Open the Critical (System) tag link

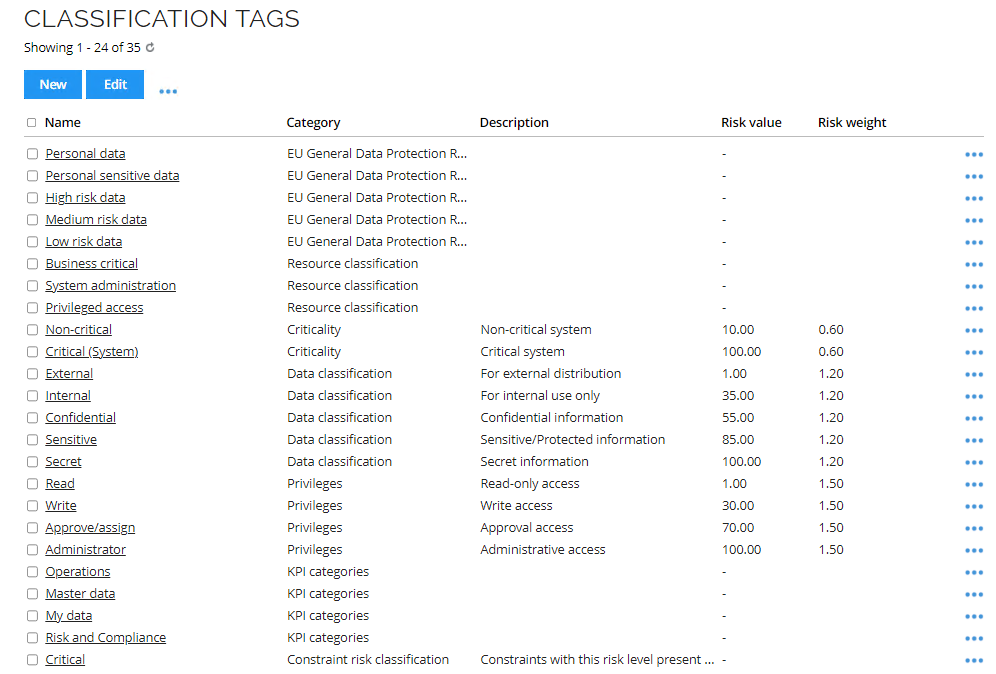point(92,352)
